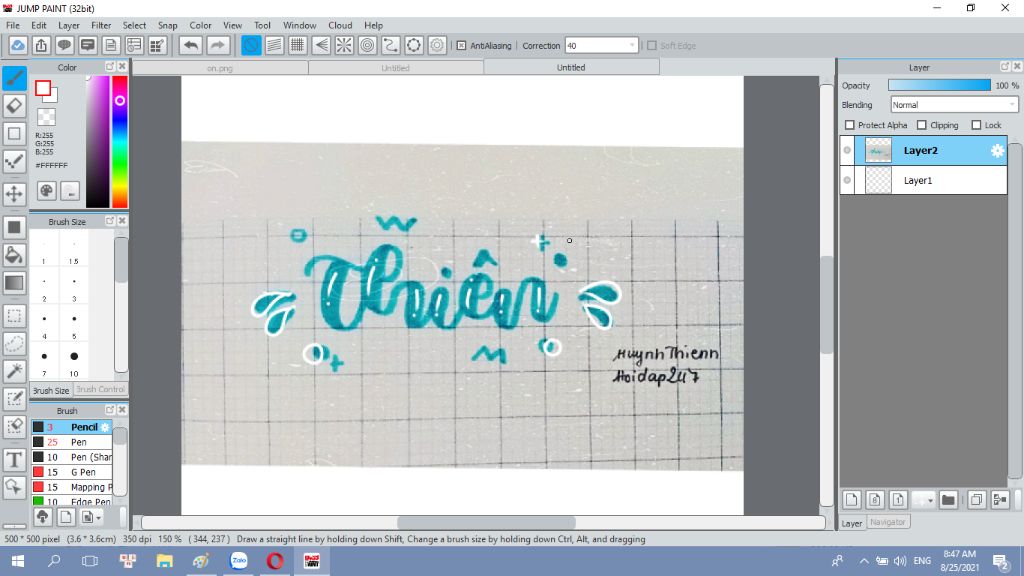Open the color palette icon in Color panel

pyautogui.click(x=46, y=191)
